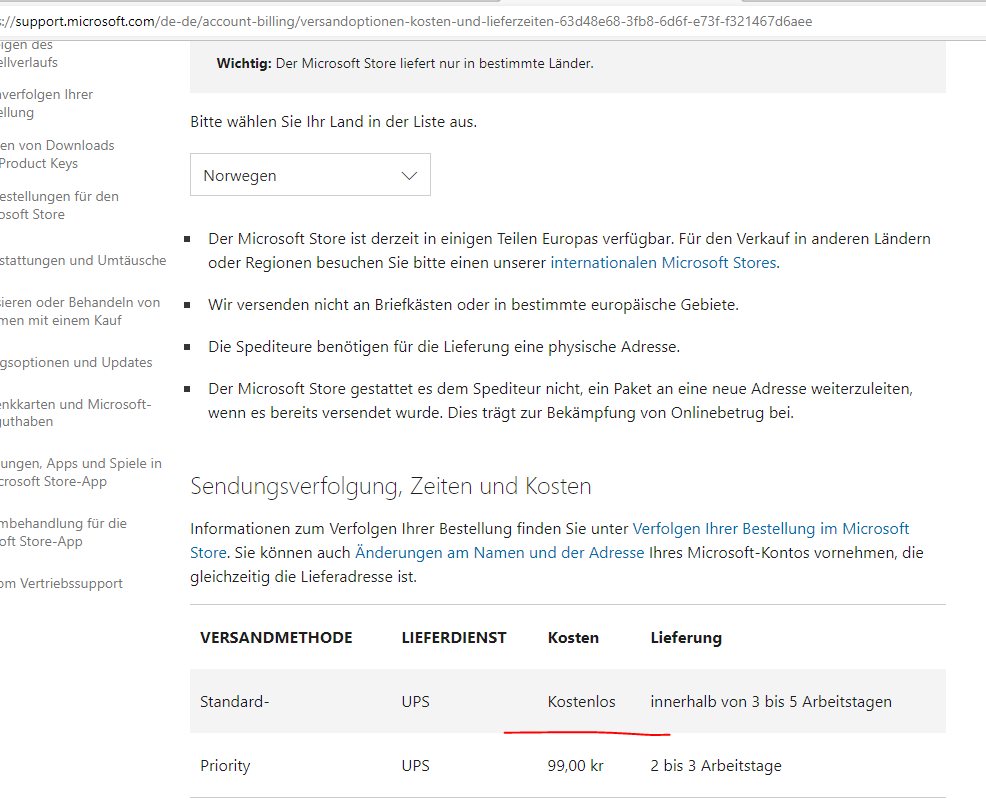Select the 'Kostenlos' cost cell
986x803 pixels.
point(582,702)
